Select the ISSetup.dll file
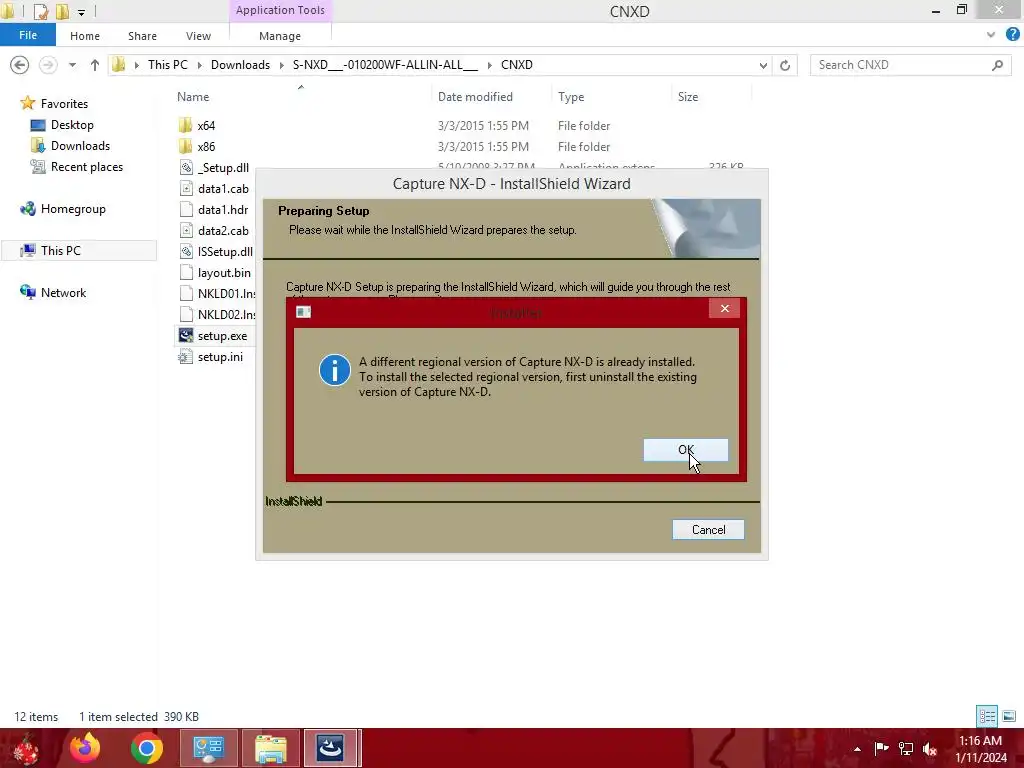 coord(216,251)
